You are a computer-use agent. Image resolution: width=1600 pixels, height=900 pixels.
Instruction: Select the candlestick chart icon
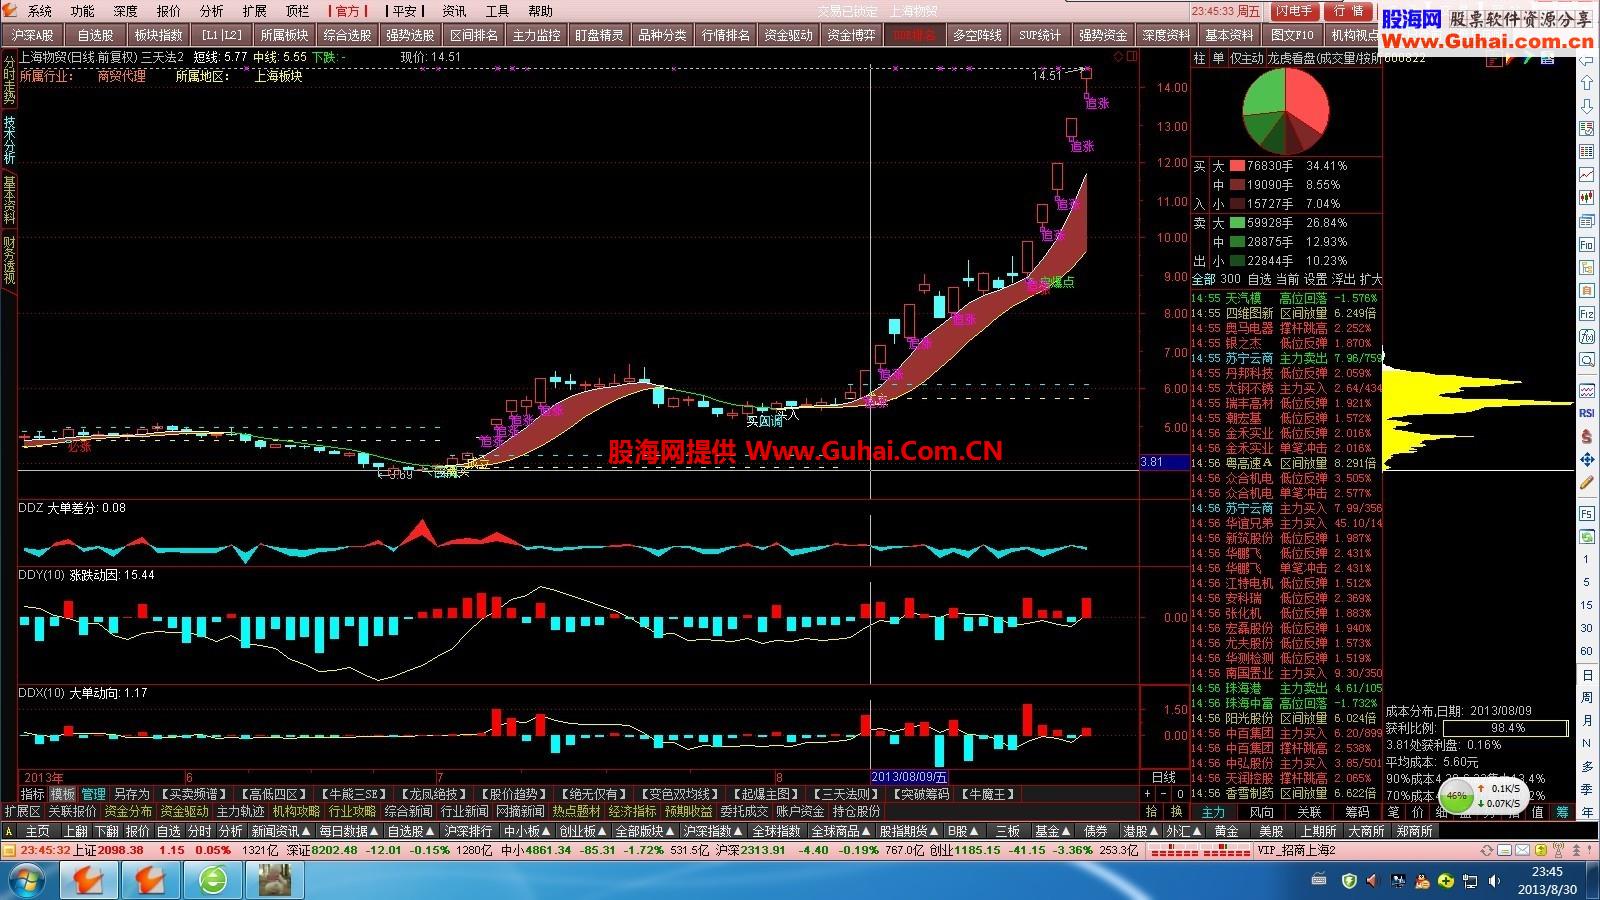1586,197
